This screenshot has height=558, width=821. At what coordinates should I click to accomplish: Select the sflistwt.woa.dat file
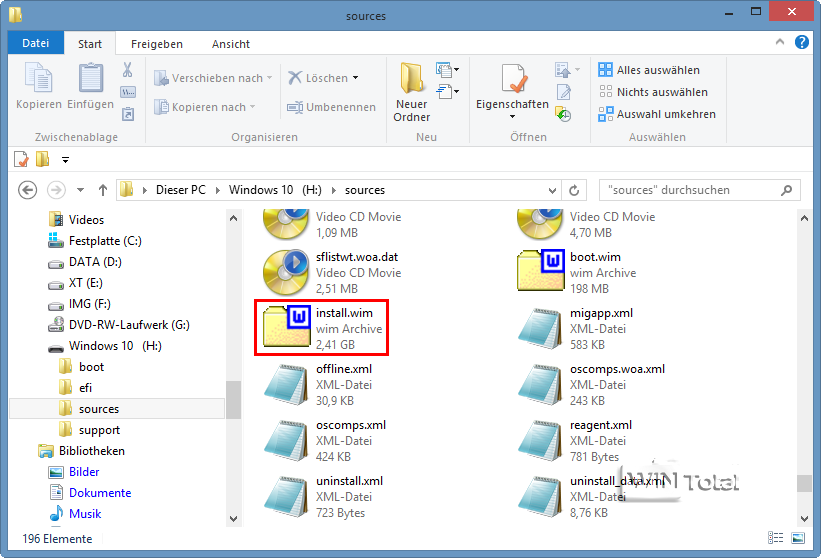(332, 272)
